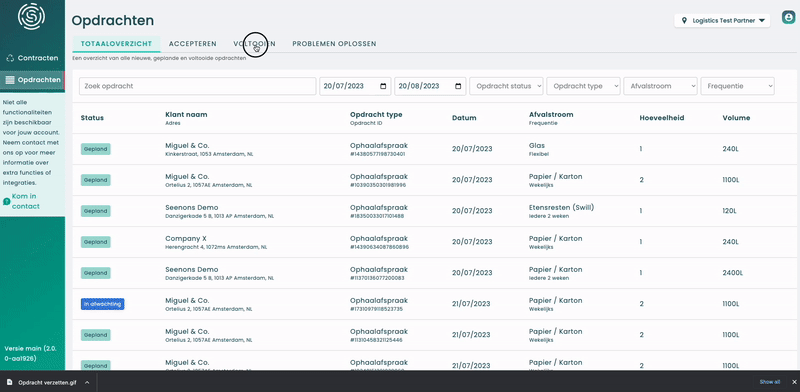800x392 pixels.
Task: Click order ID #17310979118523735
Action: [377, 309]
